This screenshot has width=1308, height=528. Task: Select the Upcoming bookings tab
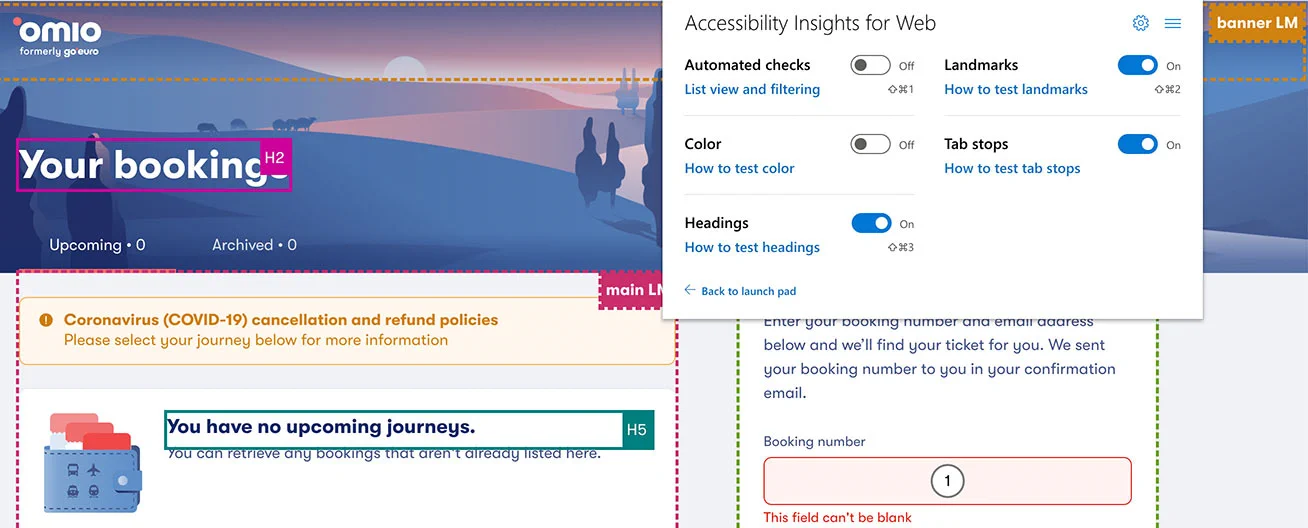pos(97,245)
